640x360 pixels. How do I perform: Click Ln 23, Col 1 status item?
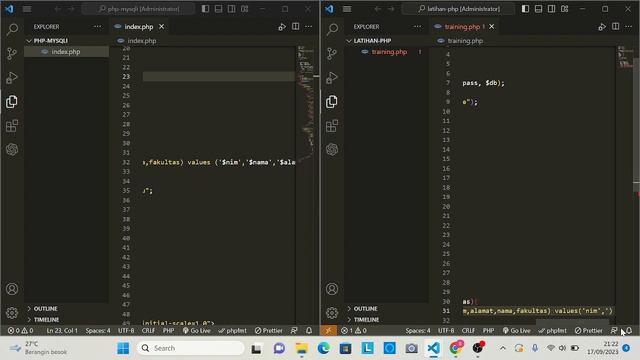tap(62, 330)
